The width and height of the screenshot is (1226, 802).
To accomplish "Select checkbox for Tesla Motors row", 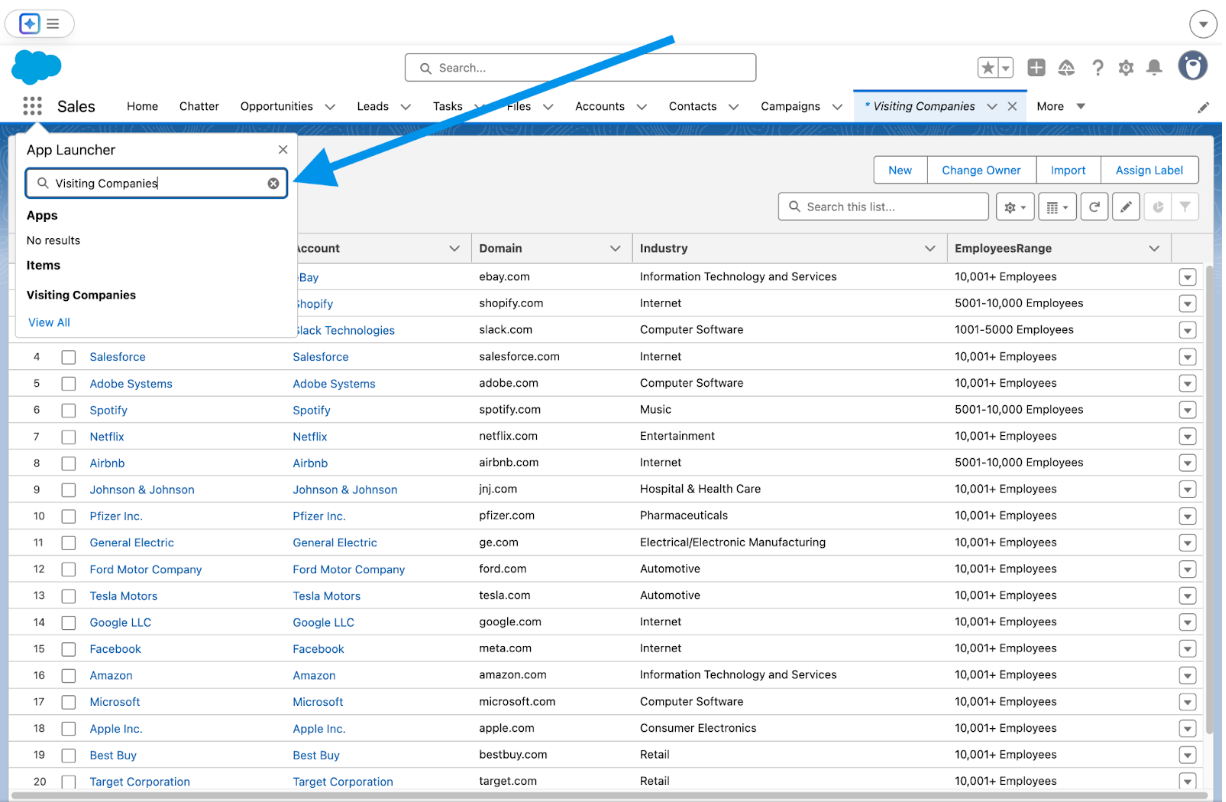I will pos(69,596).
